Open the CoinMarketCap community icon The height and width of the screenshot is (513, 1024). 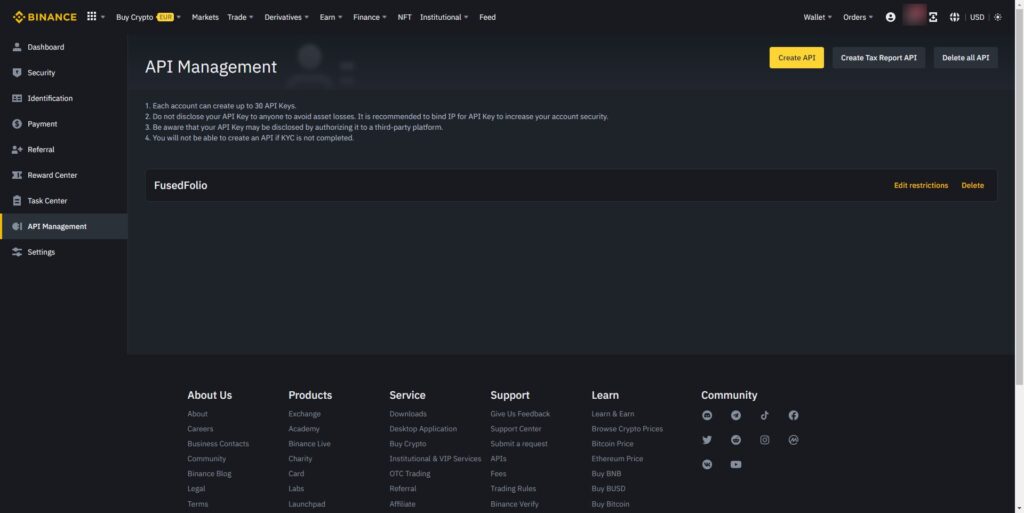[793, 440]
